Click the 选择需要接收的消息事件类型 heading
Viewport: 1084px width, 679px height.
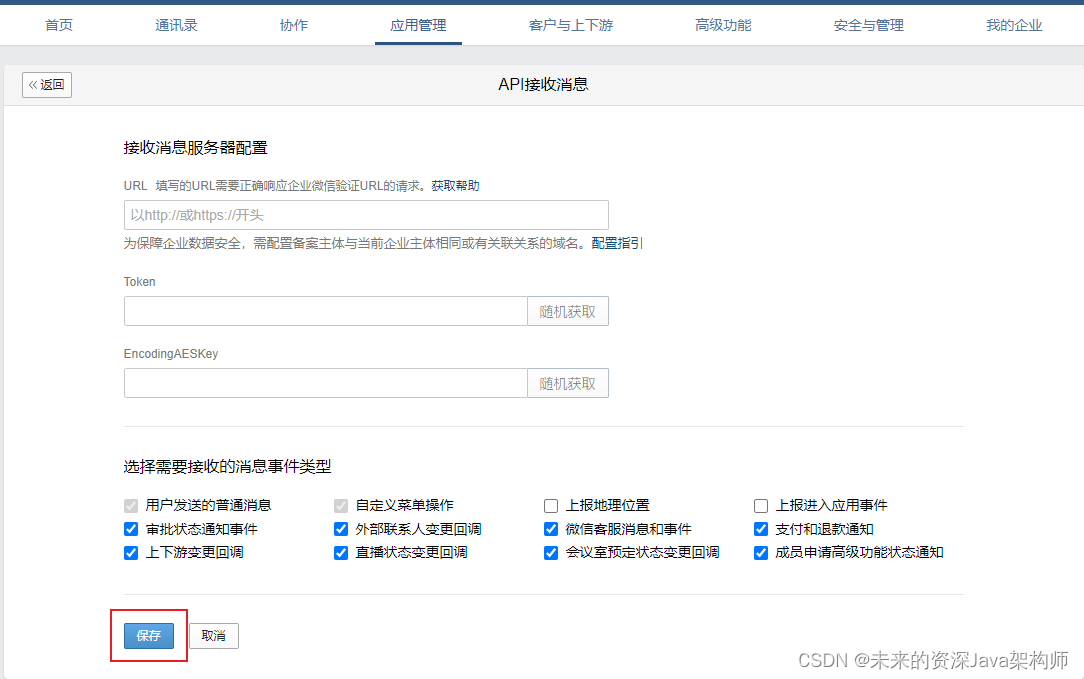click(227, 467)
